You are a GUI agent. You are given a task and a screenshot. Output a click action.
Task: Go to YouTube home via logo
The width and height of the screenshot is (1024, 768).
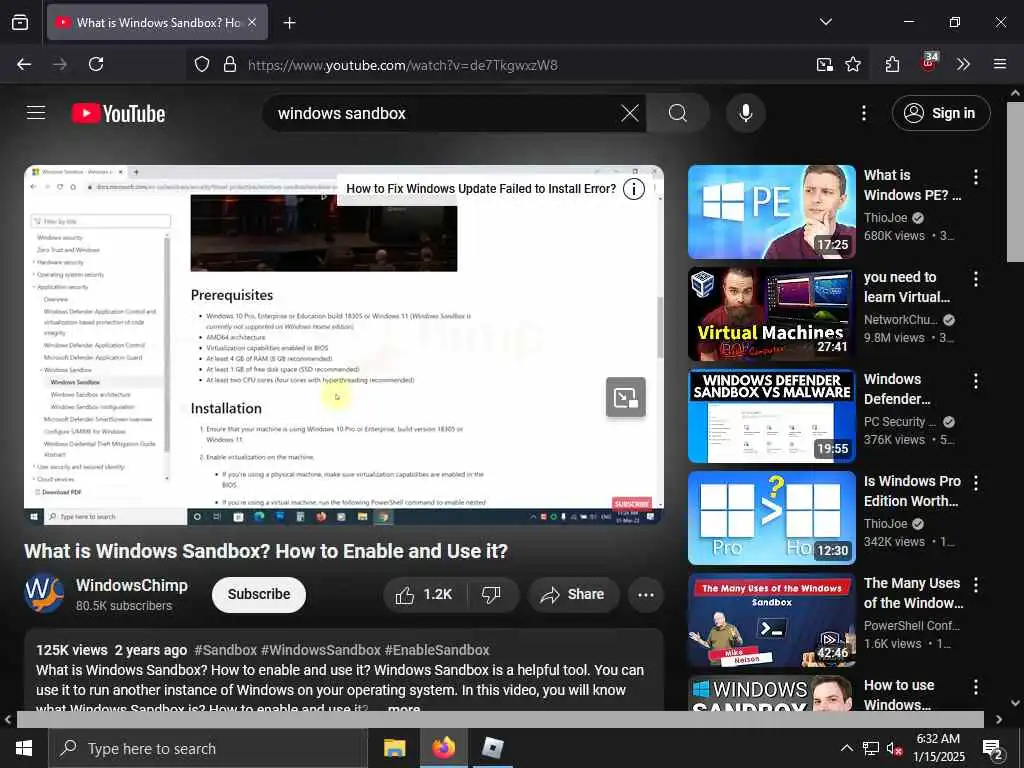118,114
